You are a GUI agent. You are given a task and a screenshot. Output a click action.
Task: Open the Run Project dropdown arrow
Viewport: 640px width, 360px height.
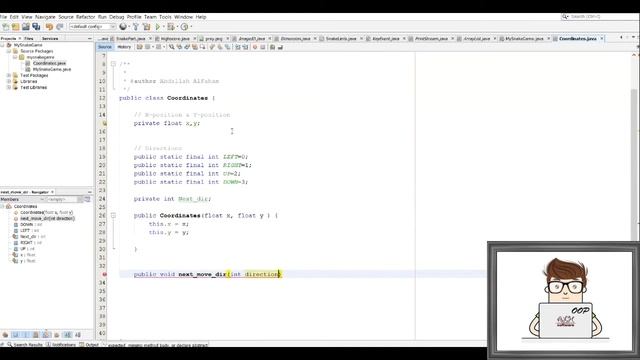(x=164, y=27)
